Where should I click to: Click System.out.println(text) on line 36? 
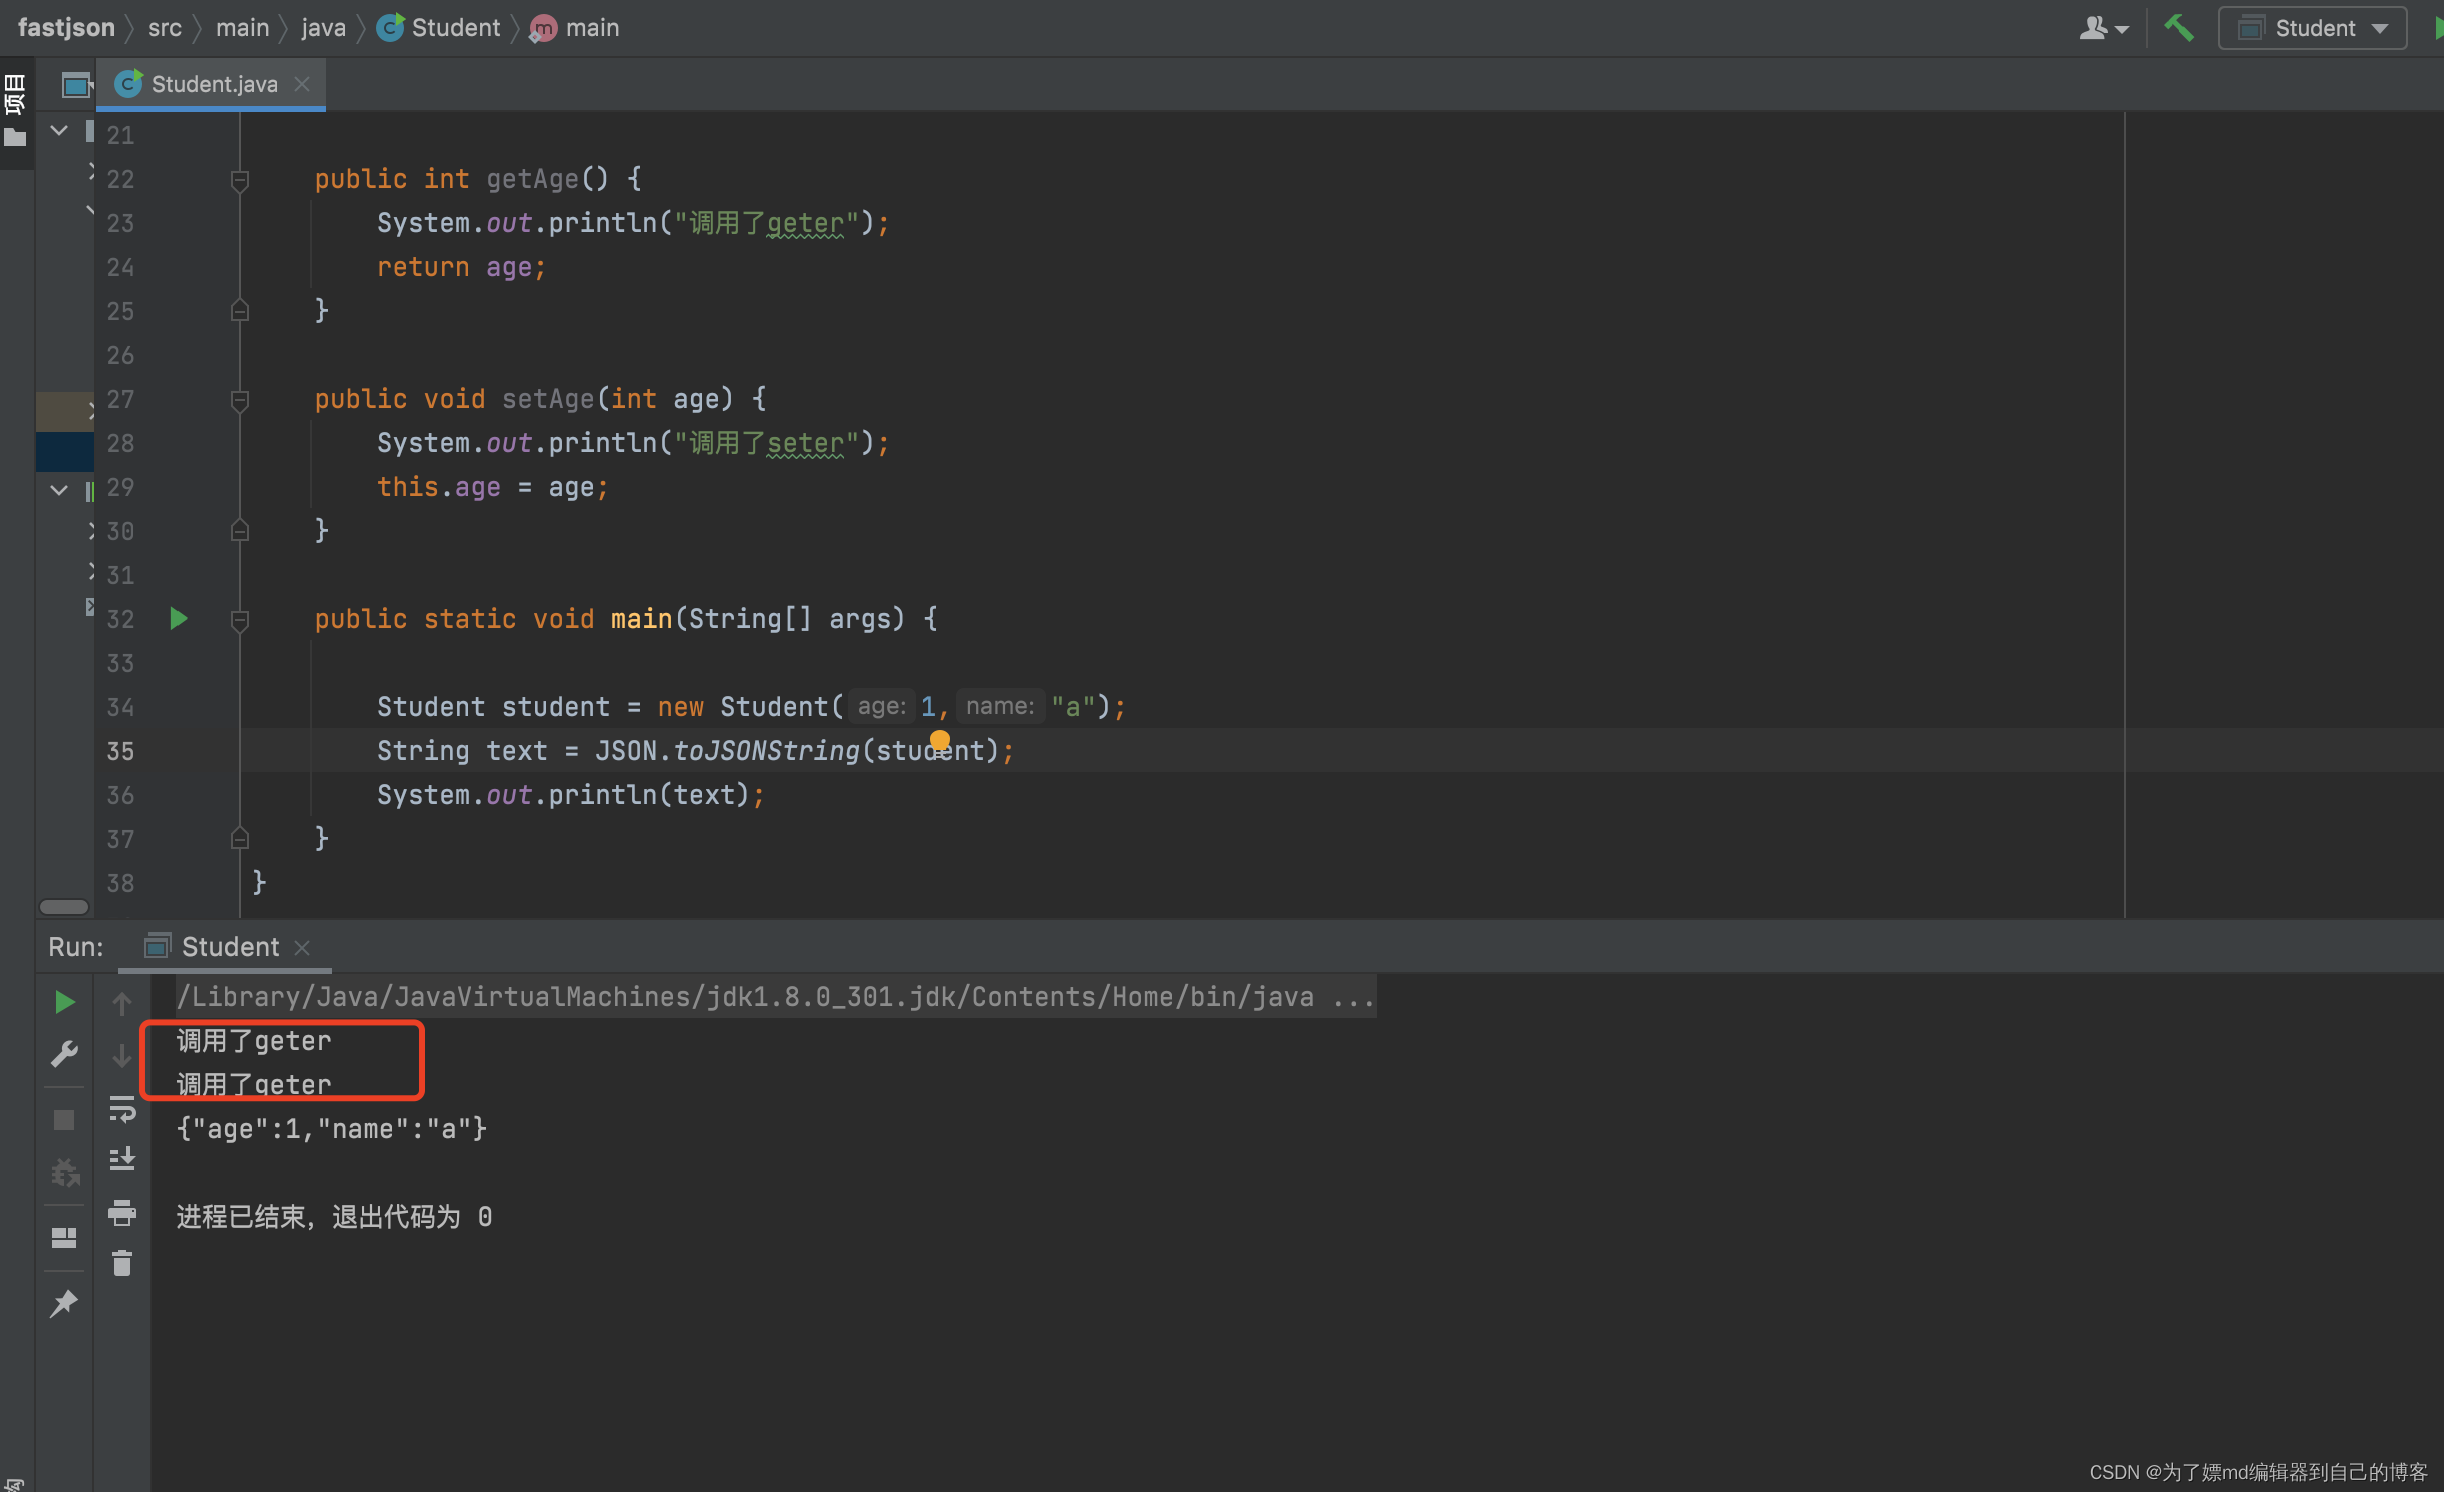[570, 795]
